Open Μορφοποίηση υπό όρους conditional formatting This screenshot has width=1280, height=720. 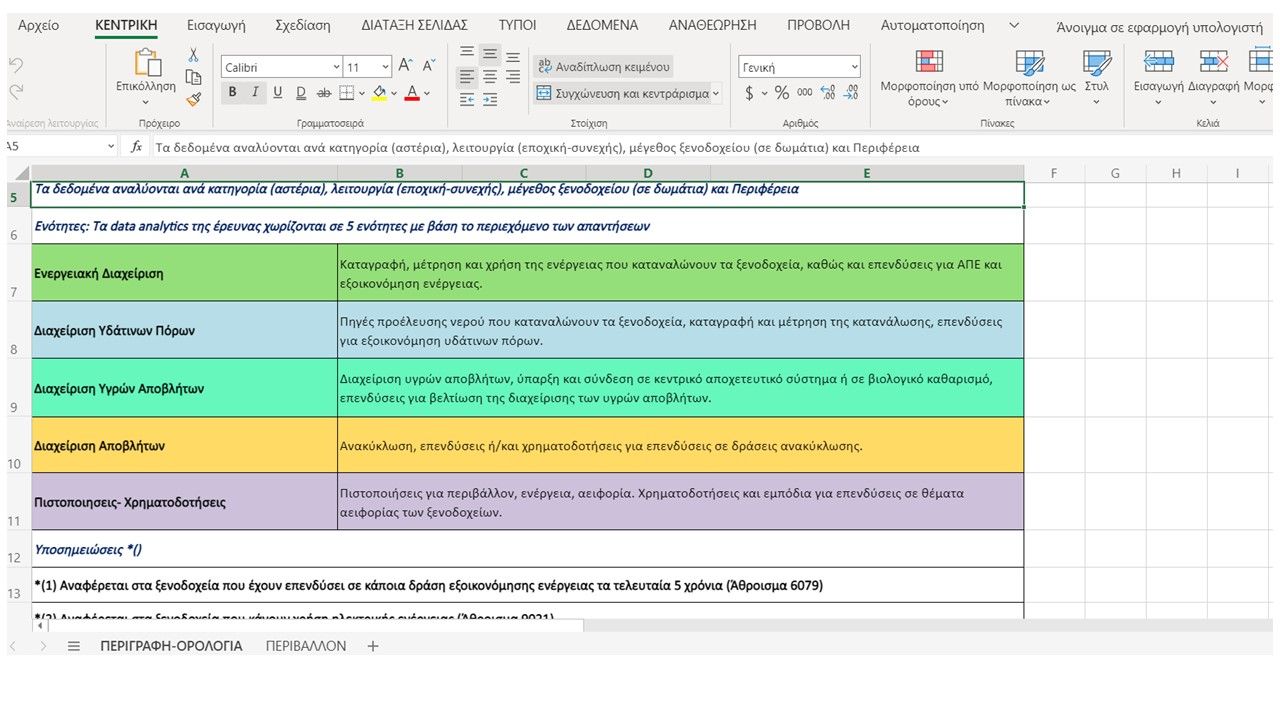pos(929,78)
